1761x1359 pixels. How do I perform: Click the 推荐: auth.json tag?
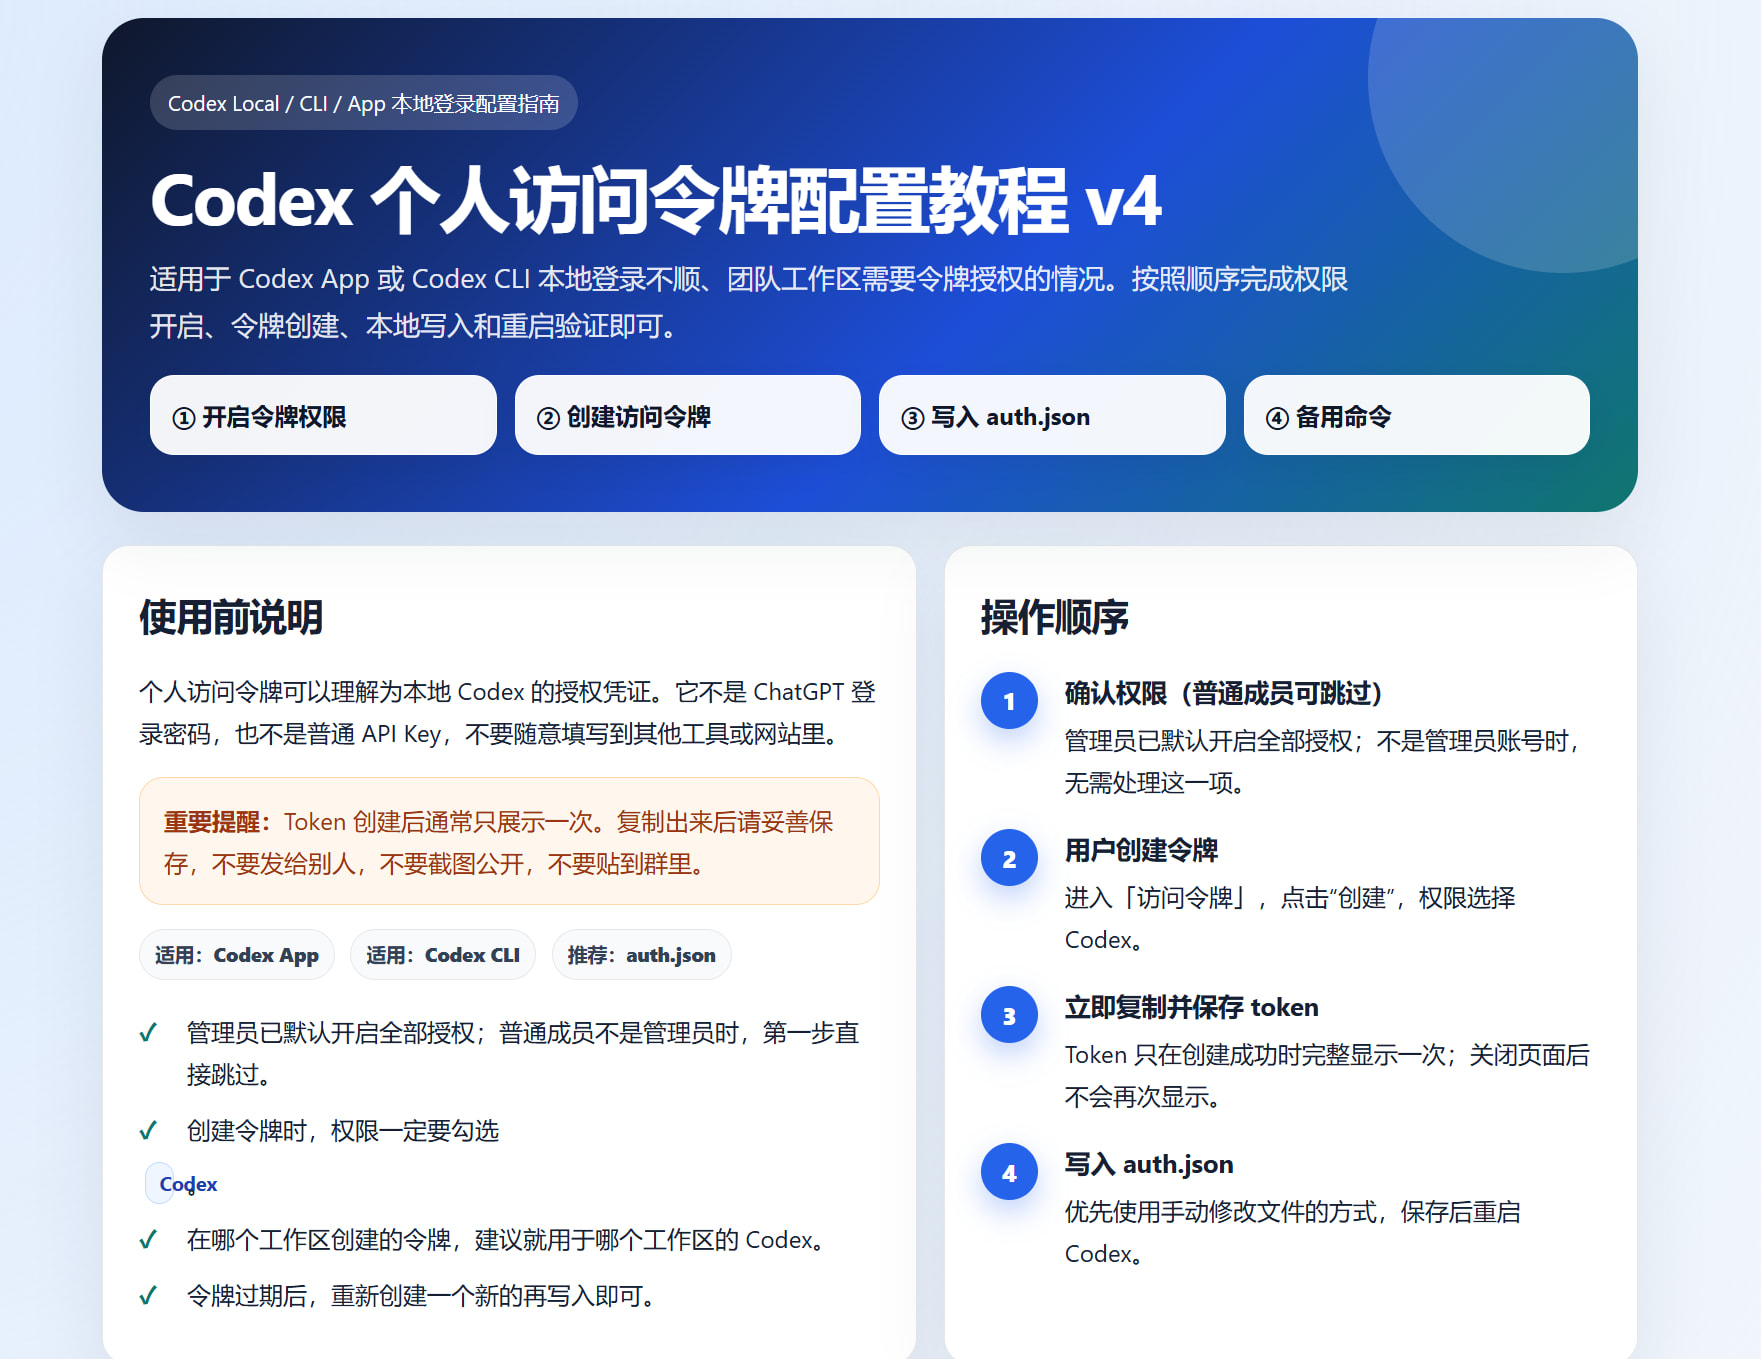point(642,955)
